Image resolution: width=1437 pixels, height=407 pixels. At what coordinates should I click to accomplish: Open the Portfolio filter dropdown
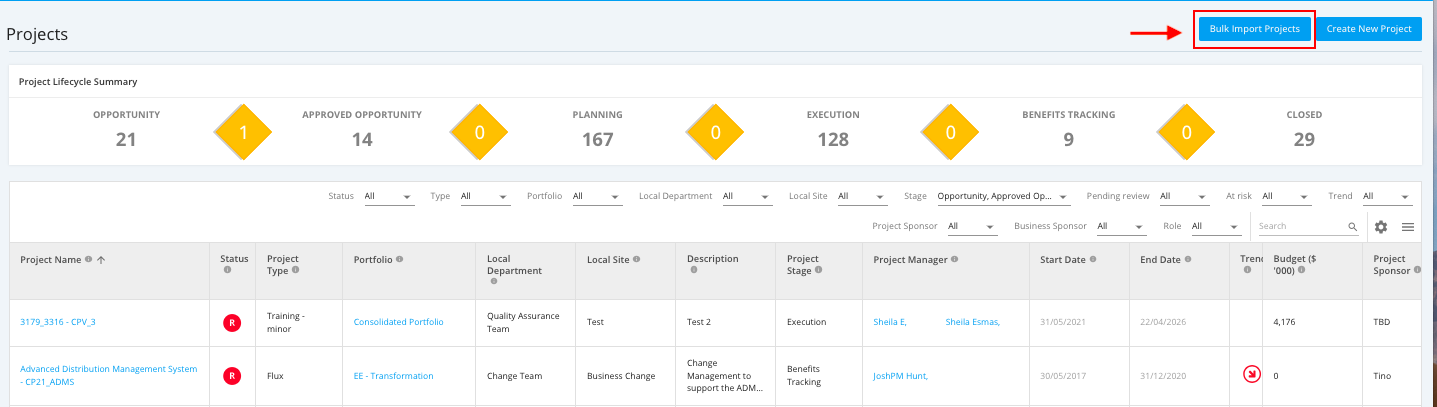(x=596, y=196)
